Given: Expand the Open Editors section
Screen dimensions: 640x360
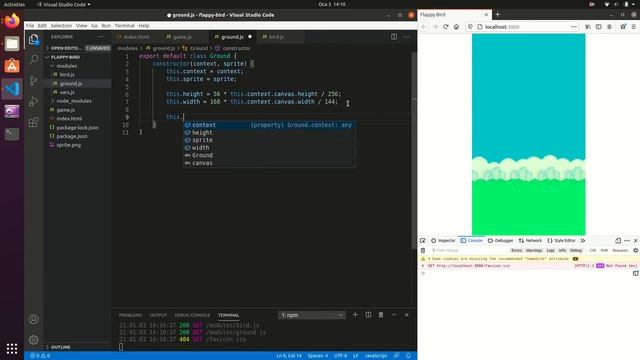Looking at the screenshot, I should (x=77, y=48).
